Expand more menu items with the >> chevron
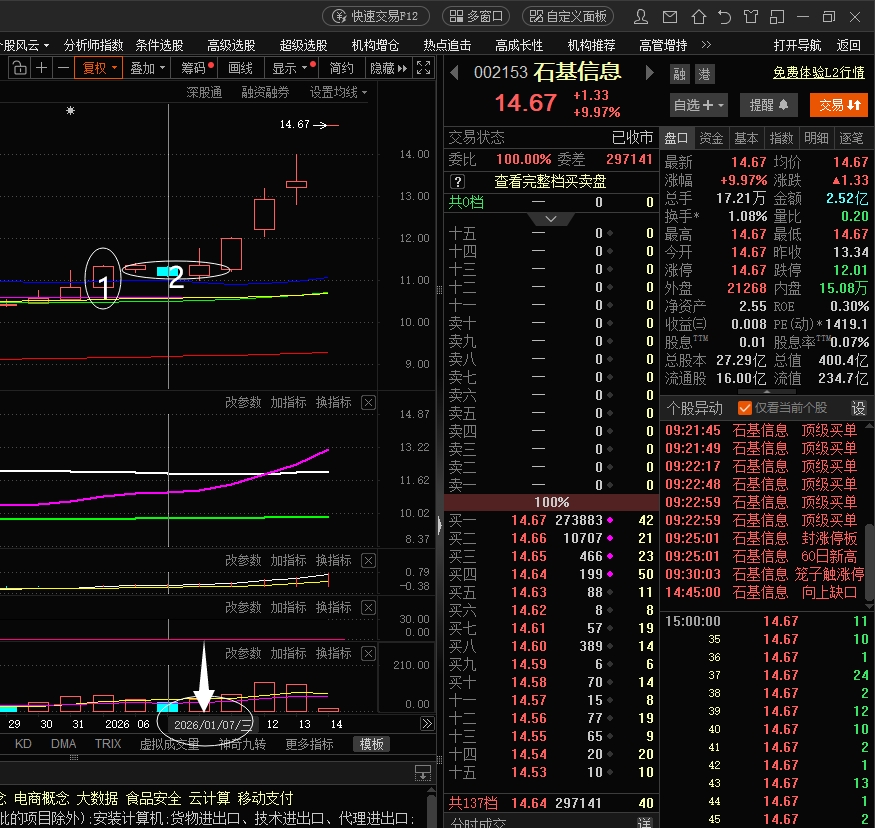Screen dimensions: 875x828 706,45
